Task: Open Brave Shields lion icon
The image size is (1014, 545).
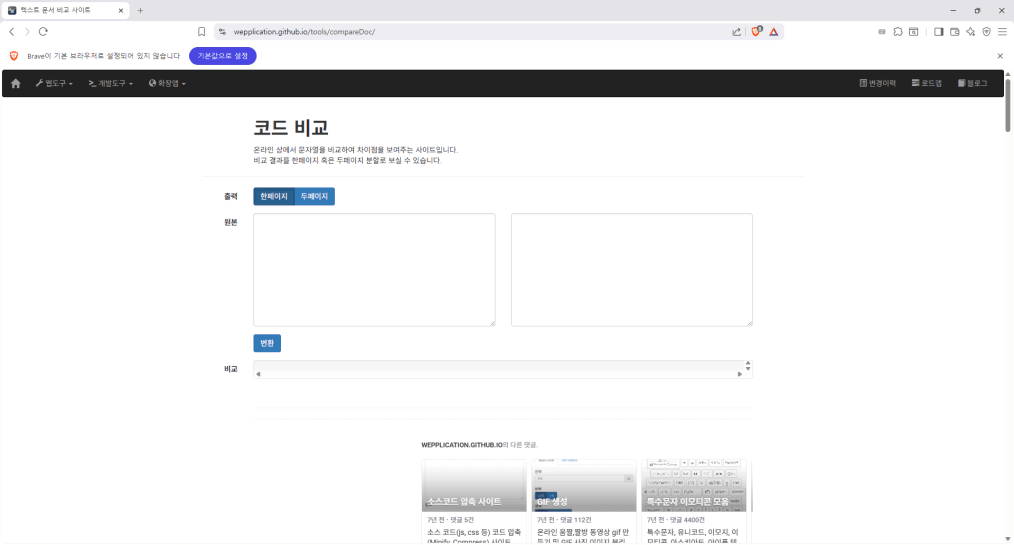Action: point(756,32)
